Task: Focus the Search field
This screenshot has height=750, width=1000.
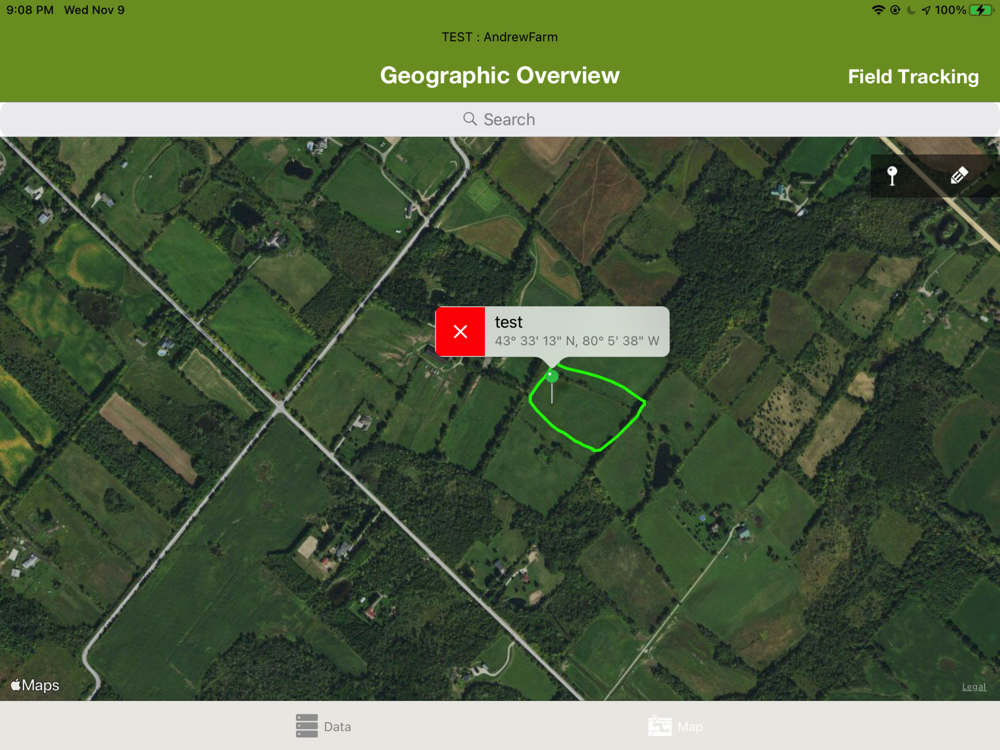Action: click(x=500, y=119)
